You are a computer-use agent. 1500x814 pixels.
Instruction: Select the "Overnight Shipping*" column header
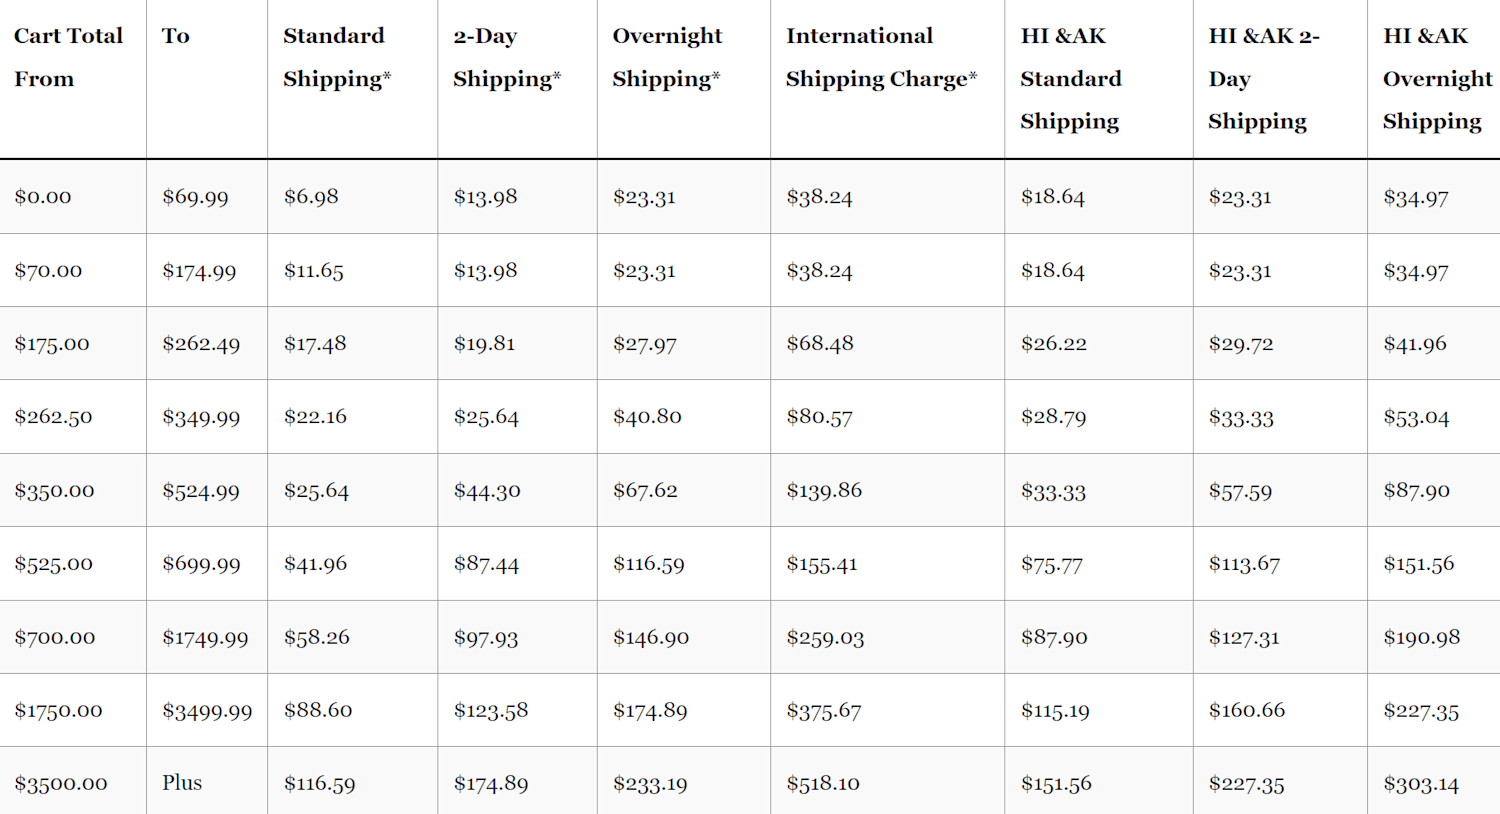pyautogui.click(x=667, y=57)
